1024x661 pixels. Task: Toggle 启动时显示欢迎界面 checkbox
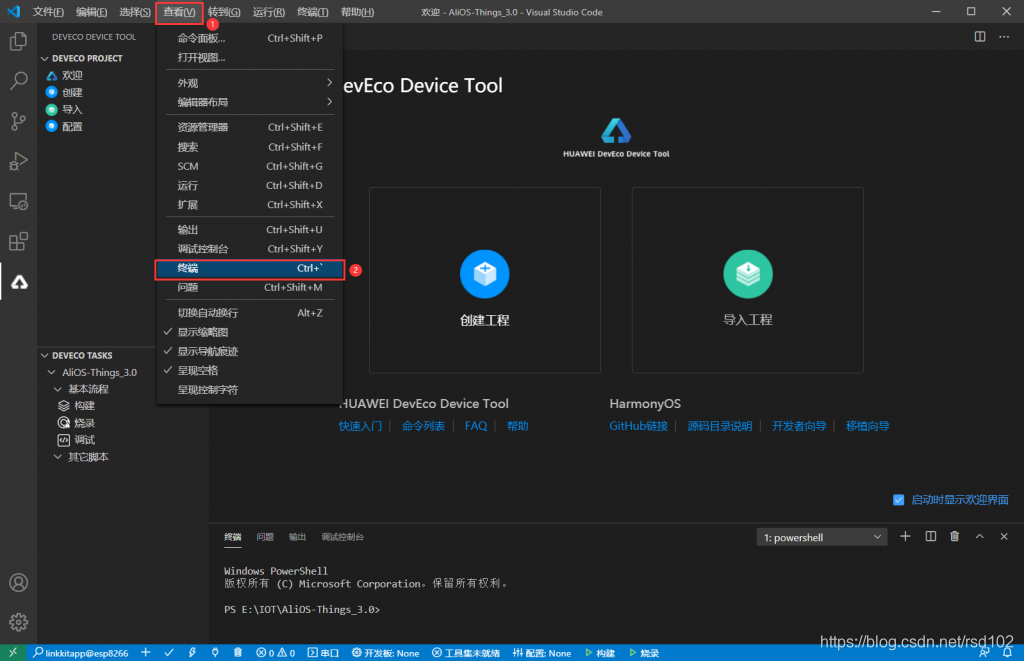coord(899,500)
